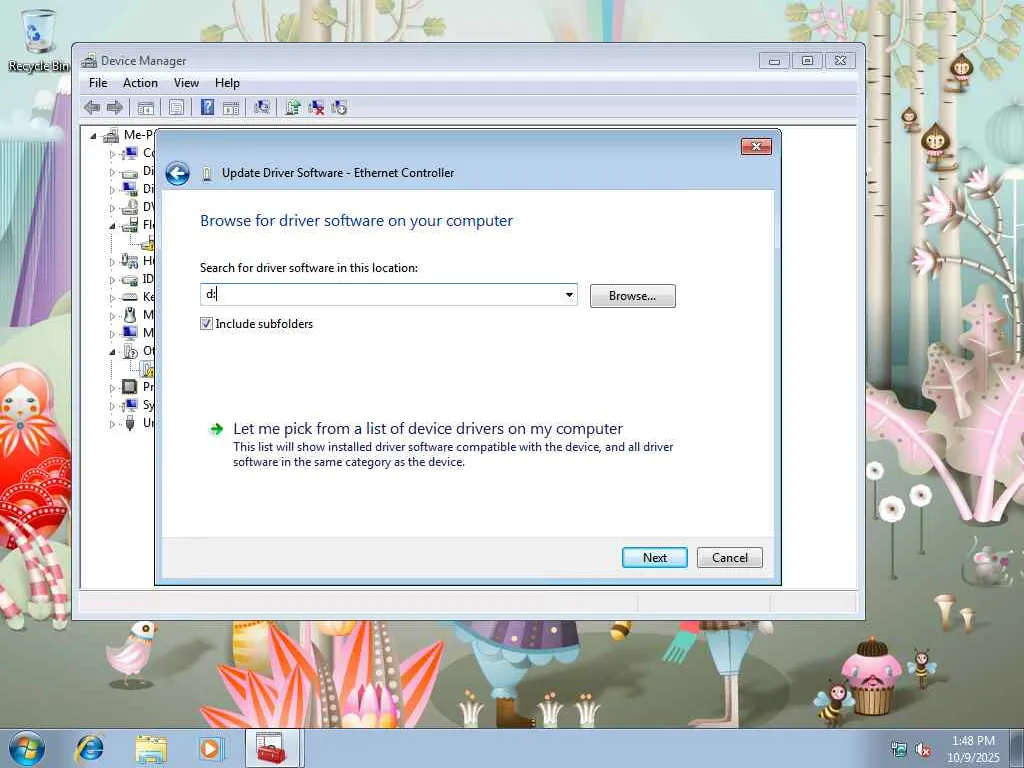
Task: Open Internet Explorer from the taskbar
Action: pyautogui.click(x=89, y=748)
